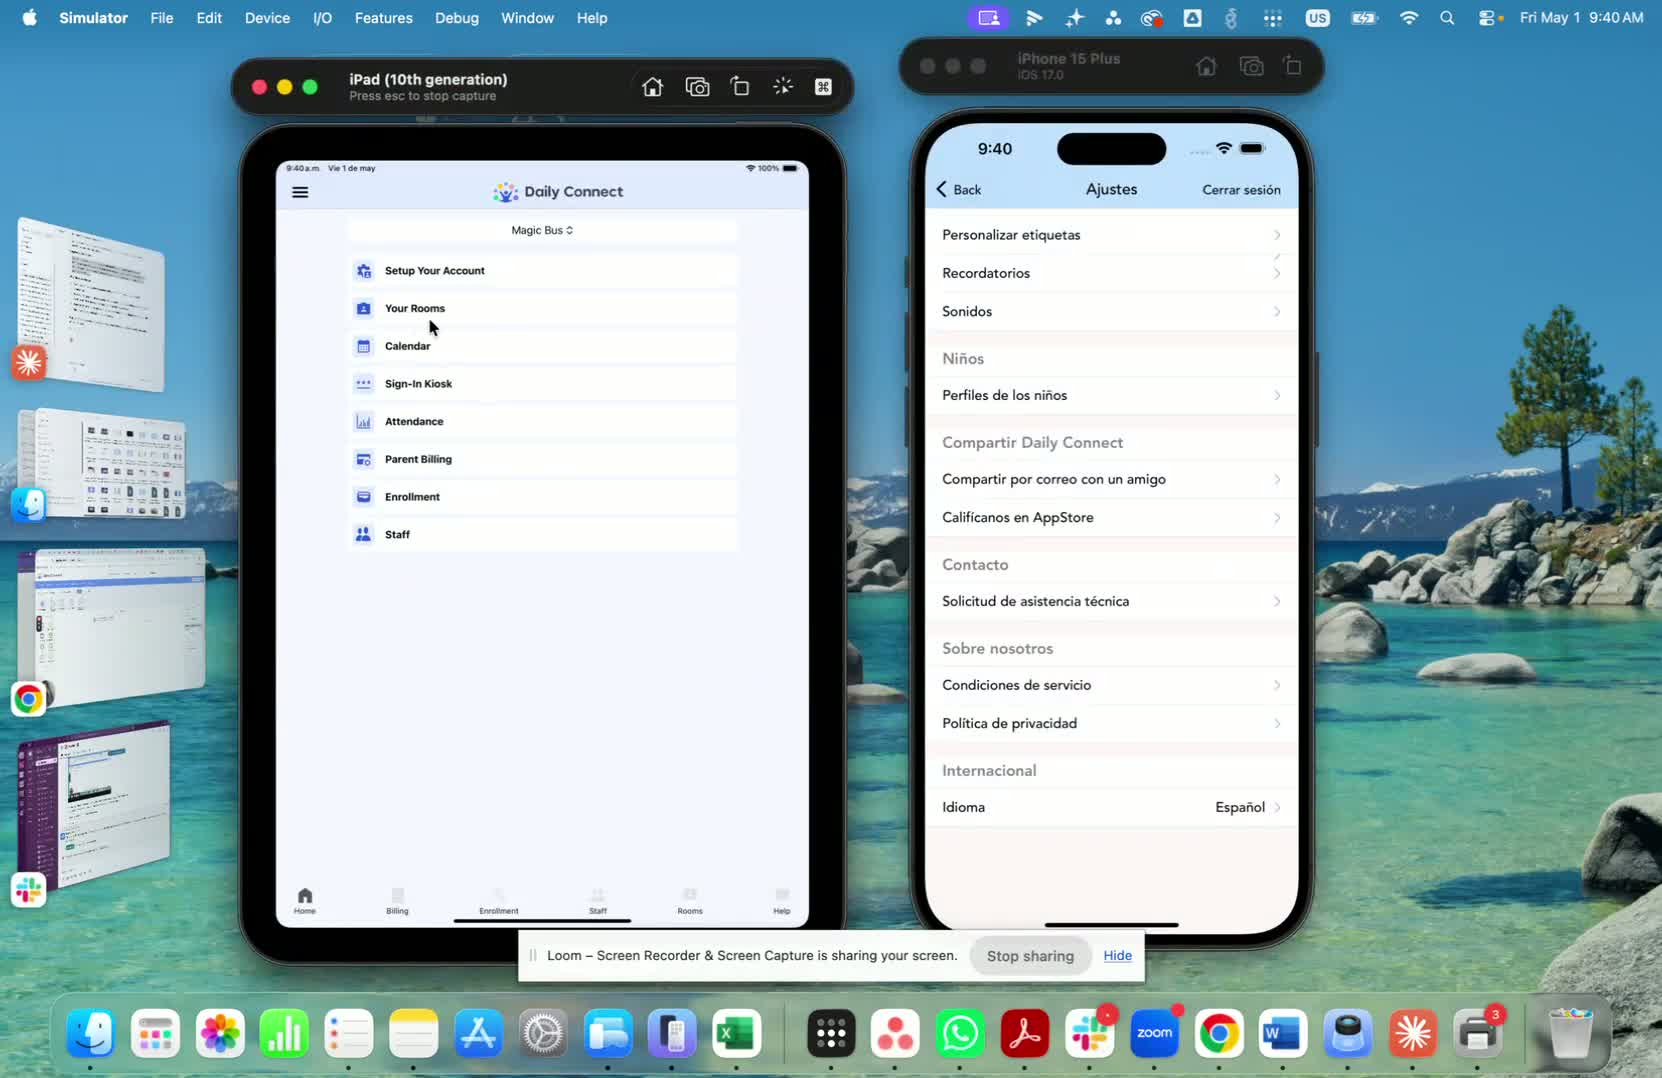
Task: Click the iPhone simulator screenshot camera icon
Action: tap(1251, 66)
